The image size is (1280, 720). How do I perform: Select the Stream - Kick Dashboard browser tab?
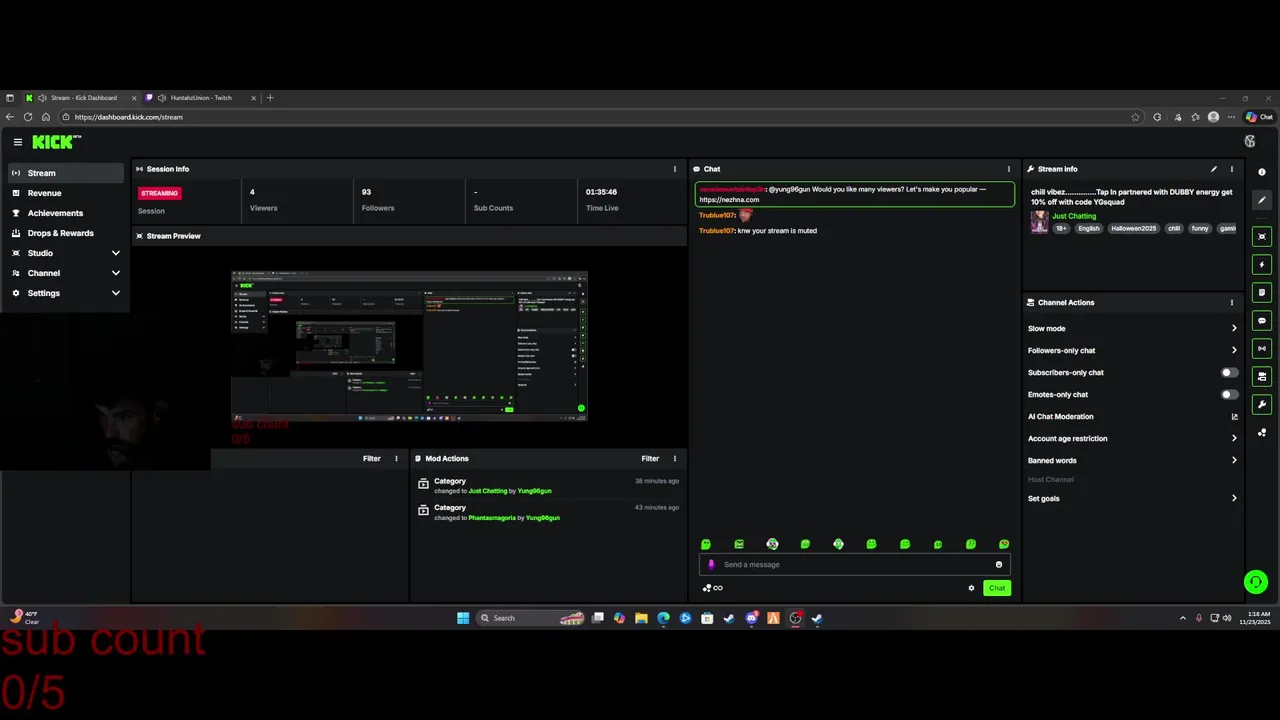[80, 98]
